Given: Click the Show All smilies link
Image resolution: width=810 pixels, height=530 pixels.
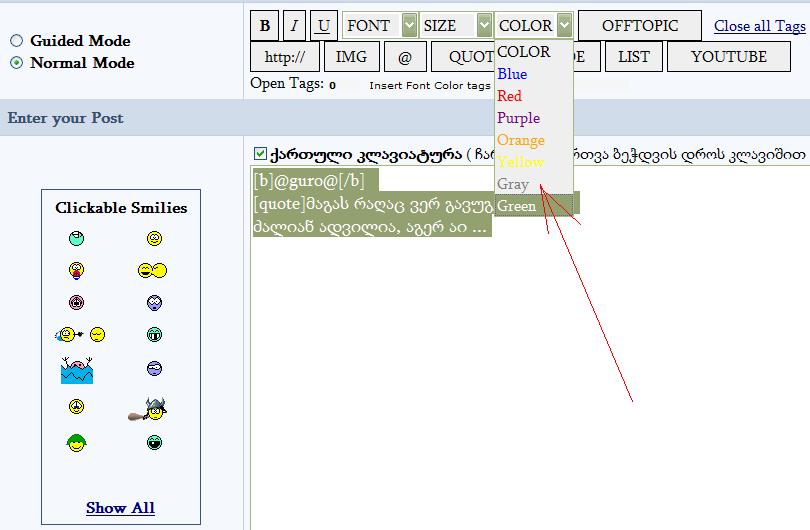Looking at the screenshot, I should click(x=120, y=508).
